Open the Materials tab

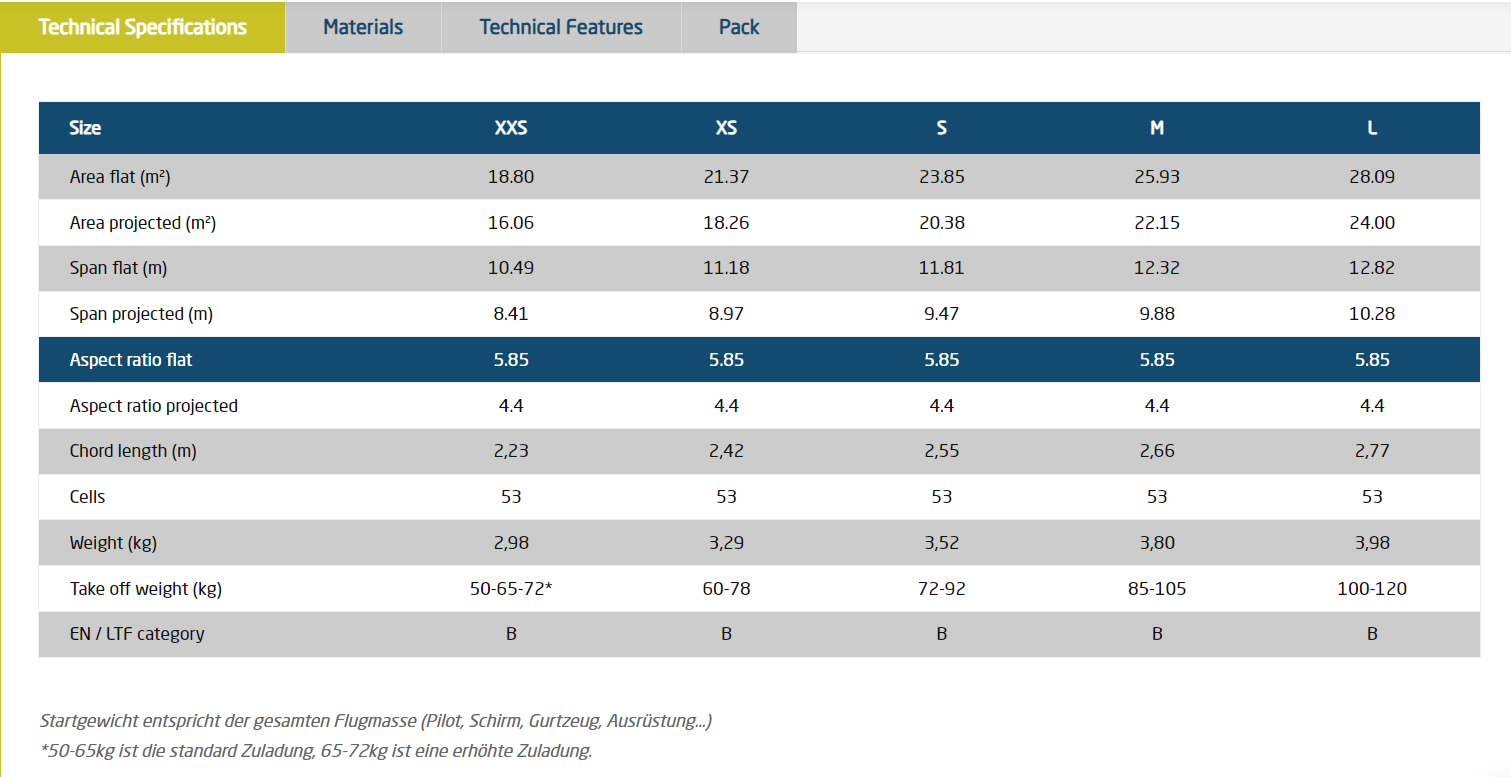[363, 27]
